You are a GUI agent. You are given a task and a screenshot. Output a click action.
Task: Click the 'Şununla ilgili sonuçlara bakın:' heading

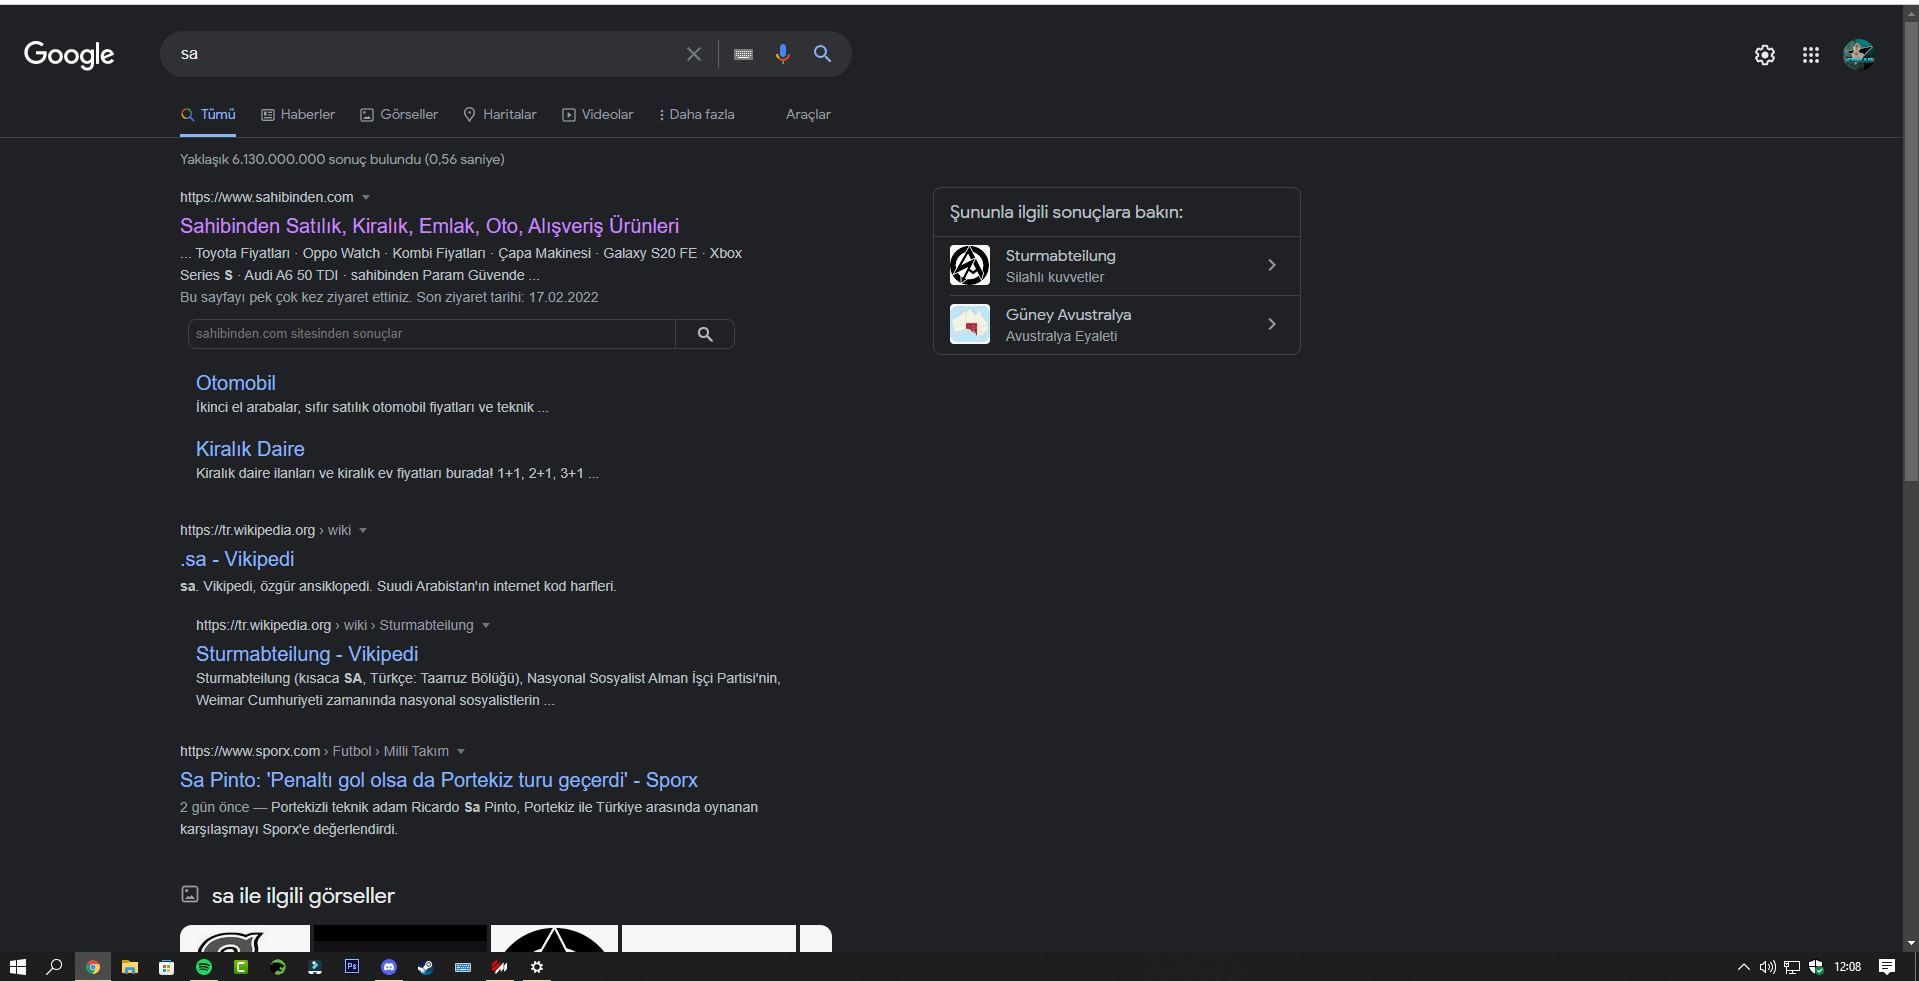1066,212
